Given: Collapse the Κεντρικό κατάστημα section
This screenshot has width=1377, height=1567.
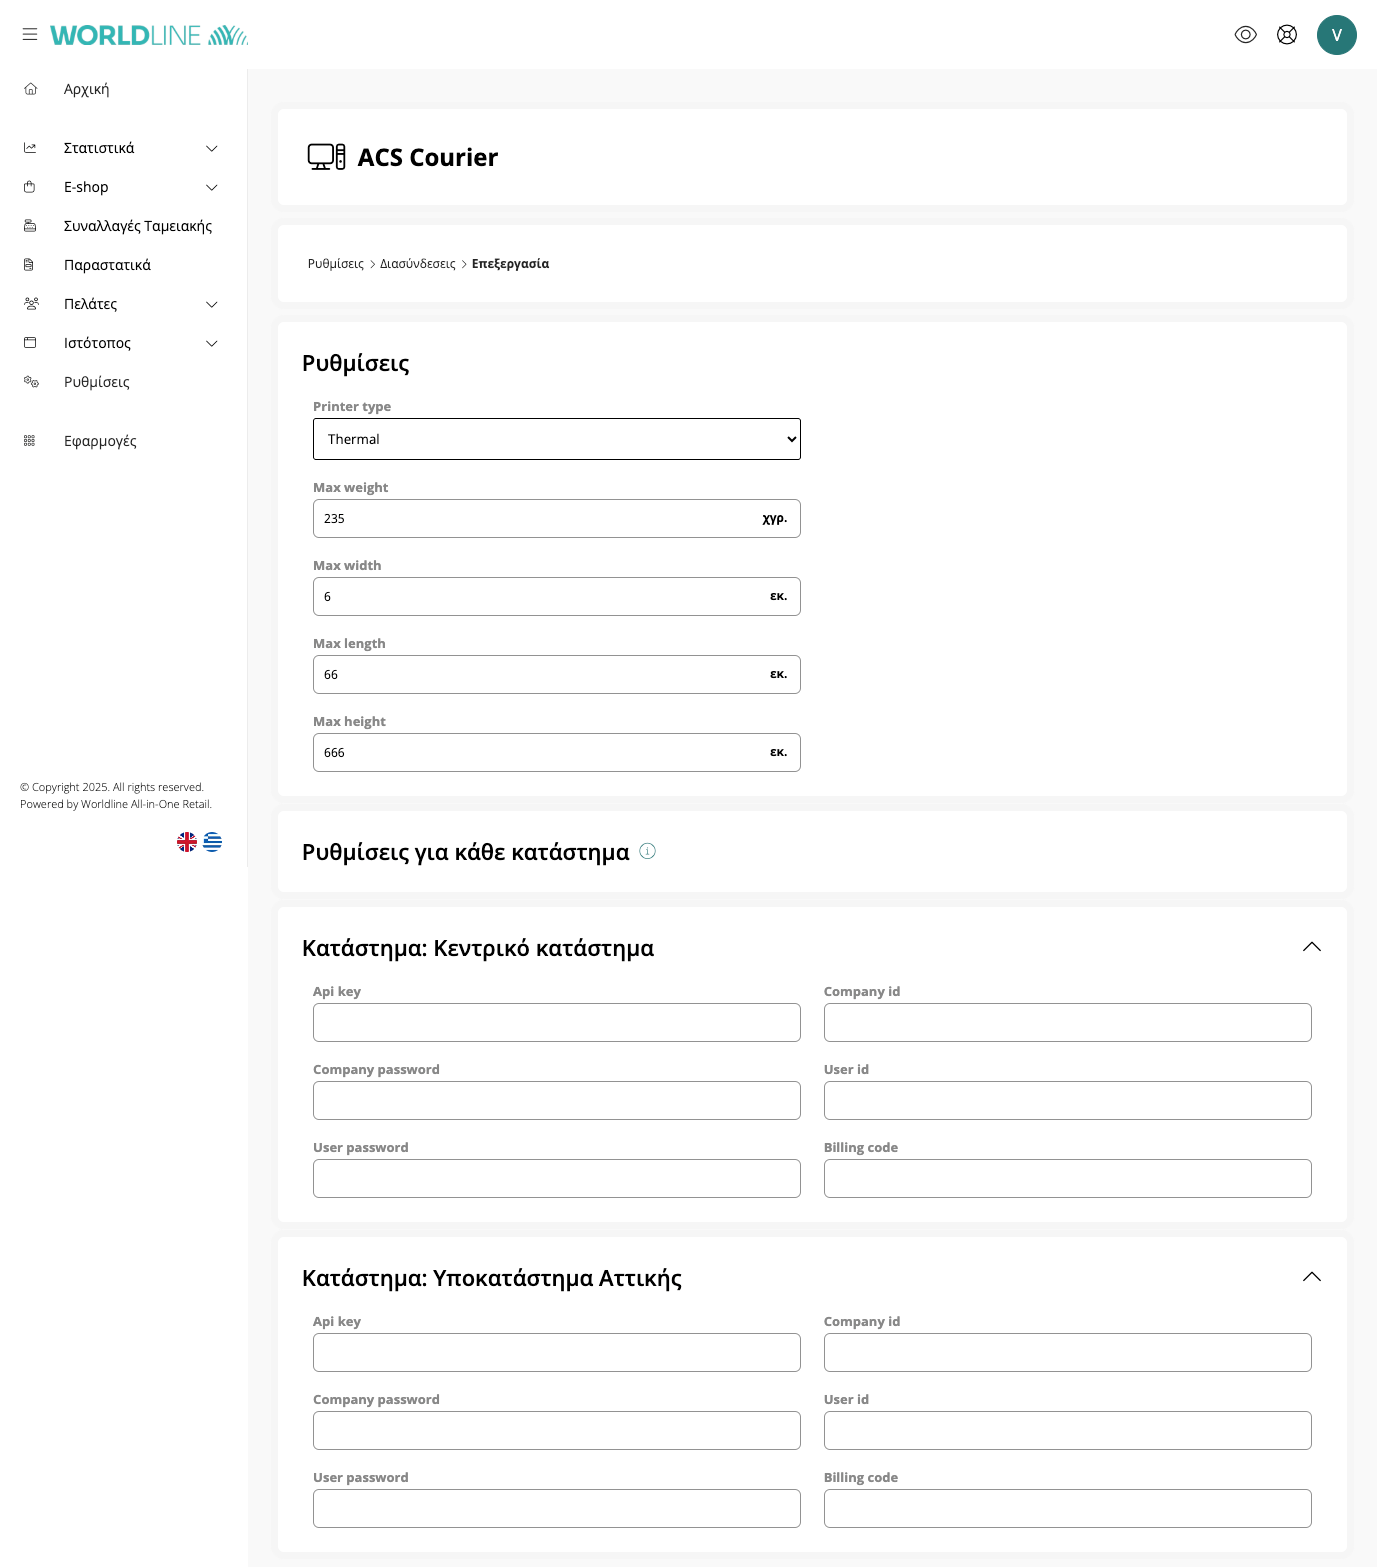Looking at the screenshot, I should [x=1311, y=947].
